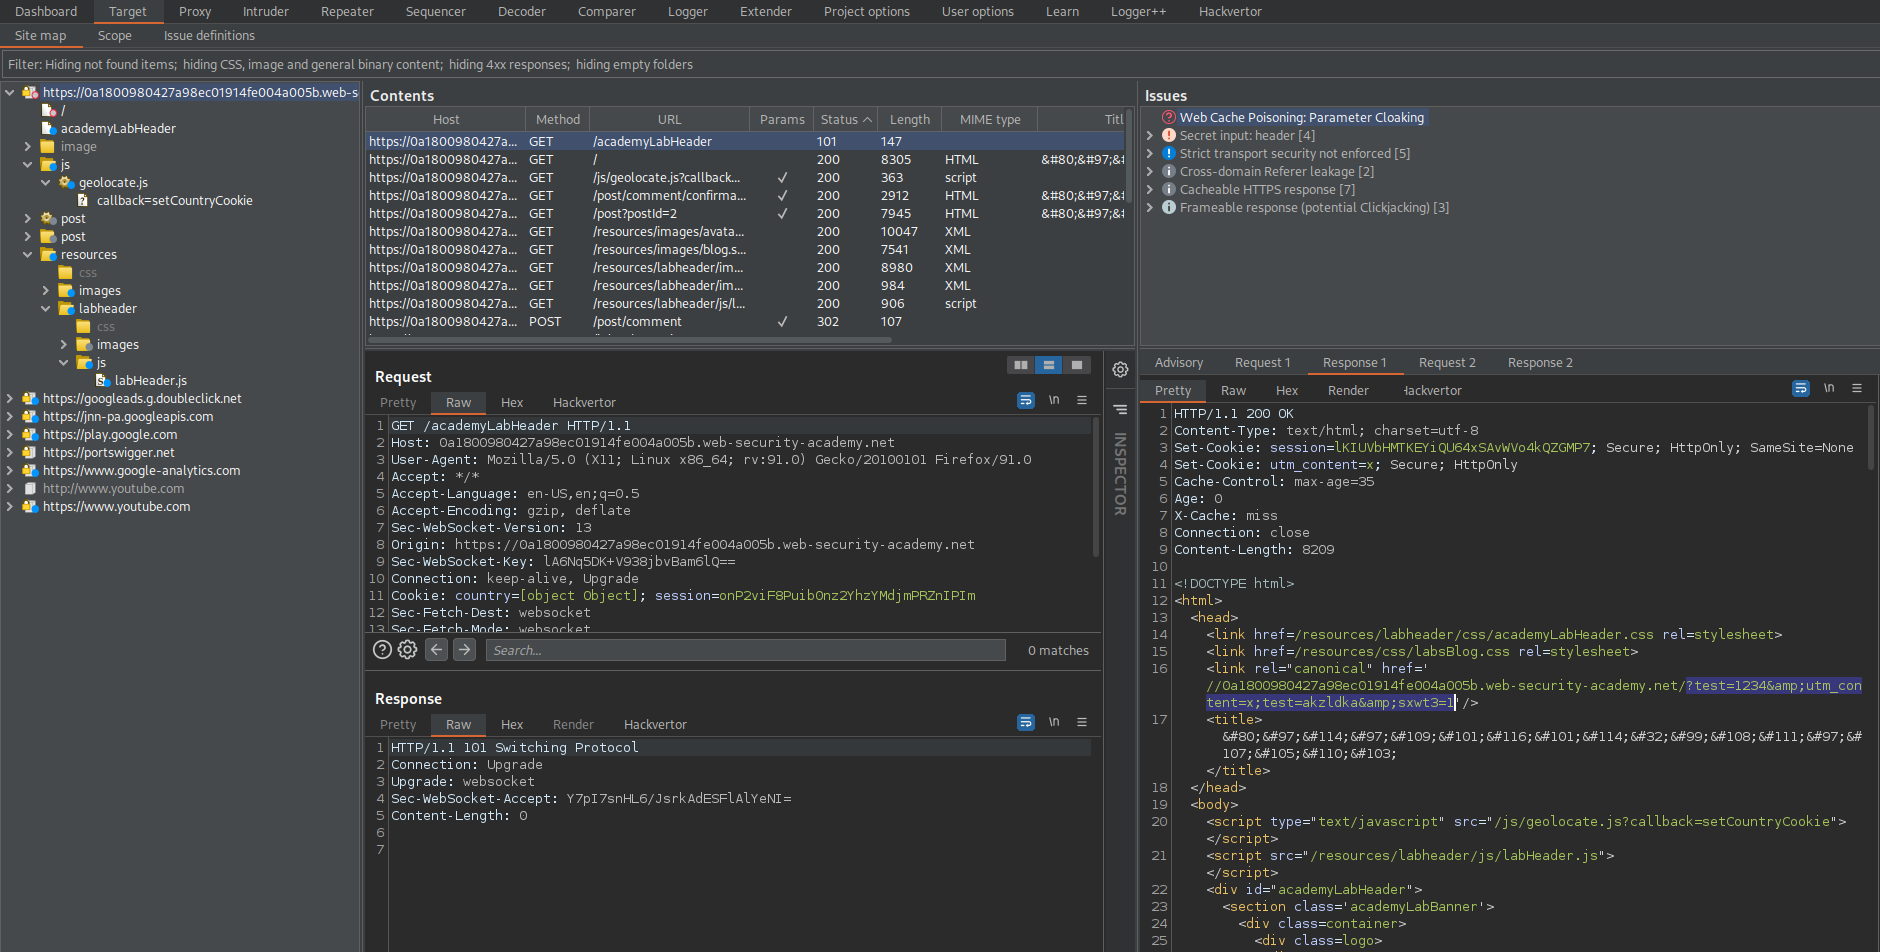Open the Logger++ tab

[1138, 12]
